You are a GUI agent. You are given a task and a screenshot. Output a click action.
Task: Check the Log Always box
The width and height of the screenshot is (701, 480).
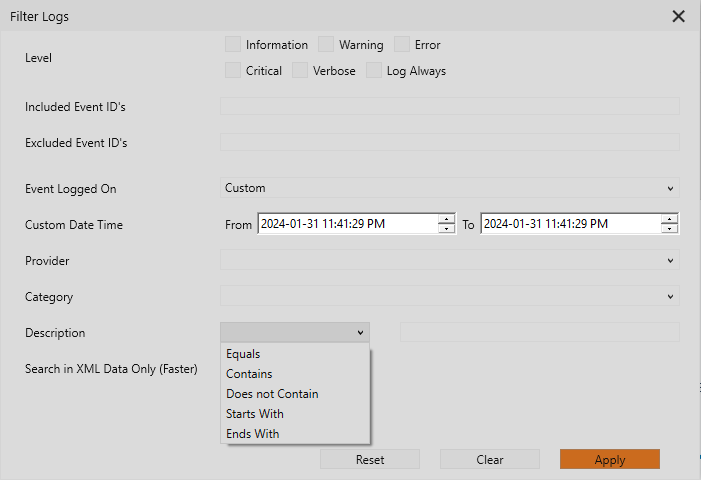tap(374, 70)
